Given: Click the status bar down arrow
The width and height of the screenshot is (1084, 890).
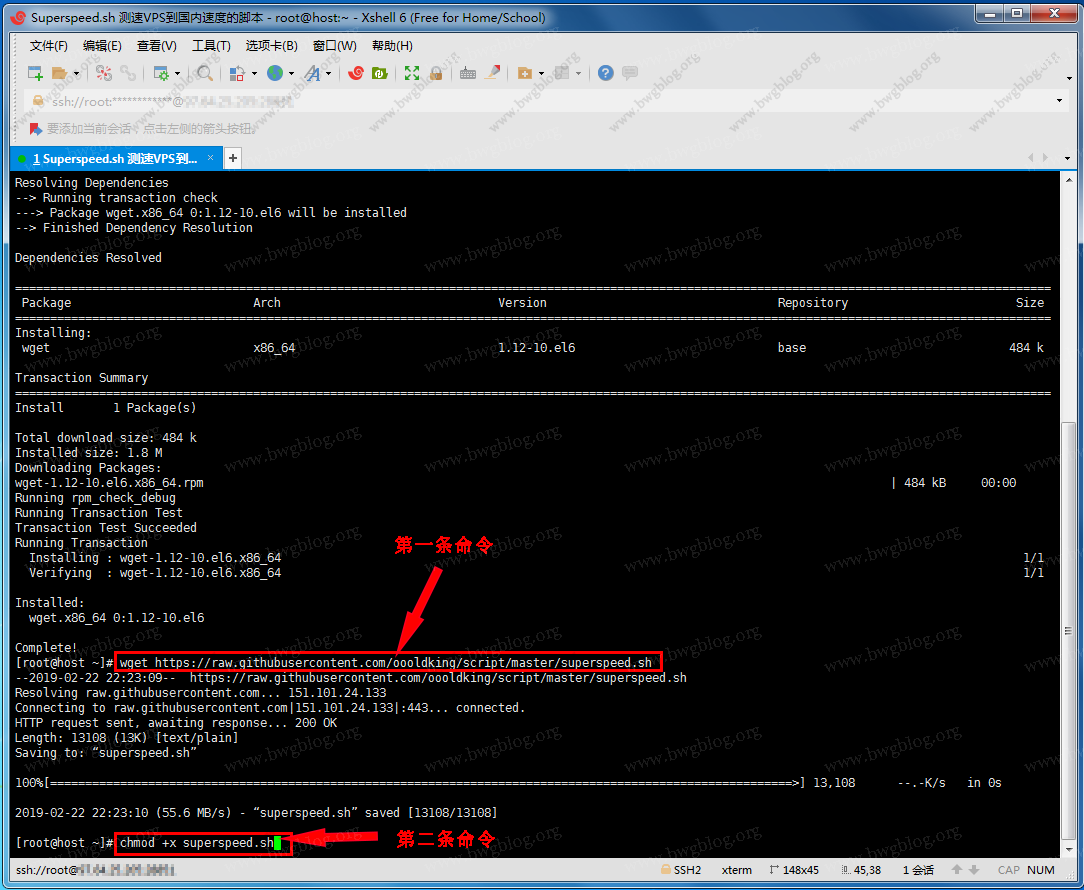Looking at the screenshot, I should [974, 870].
